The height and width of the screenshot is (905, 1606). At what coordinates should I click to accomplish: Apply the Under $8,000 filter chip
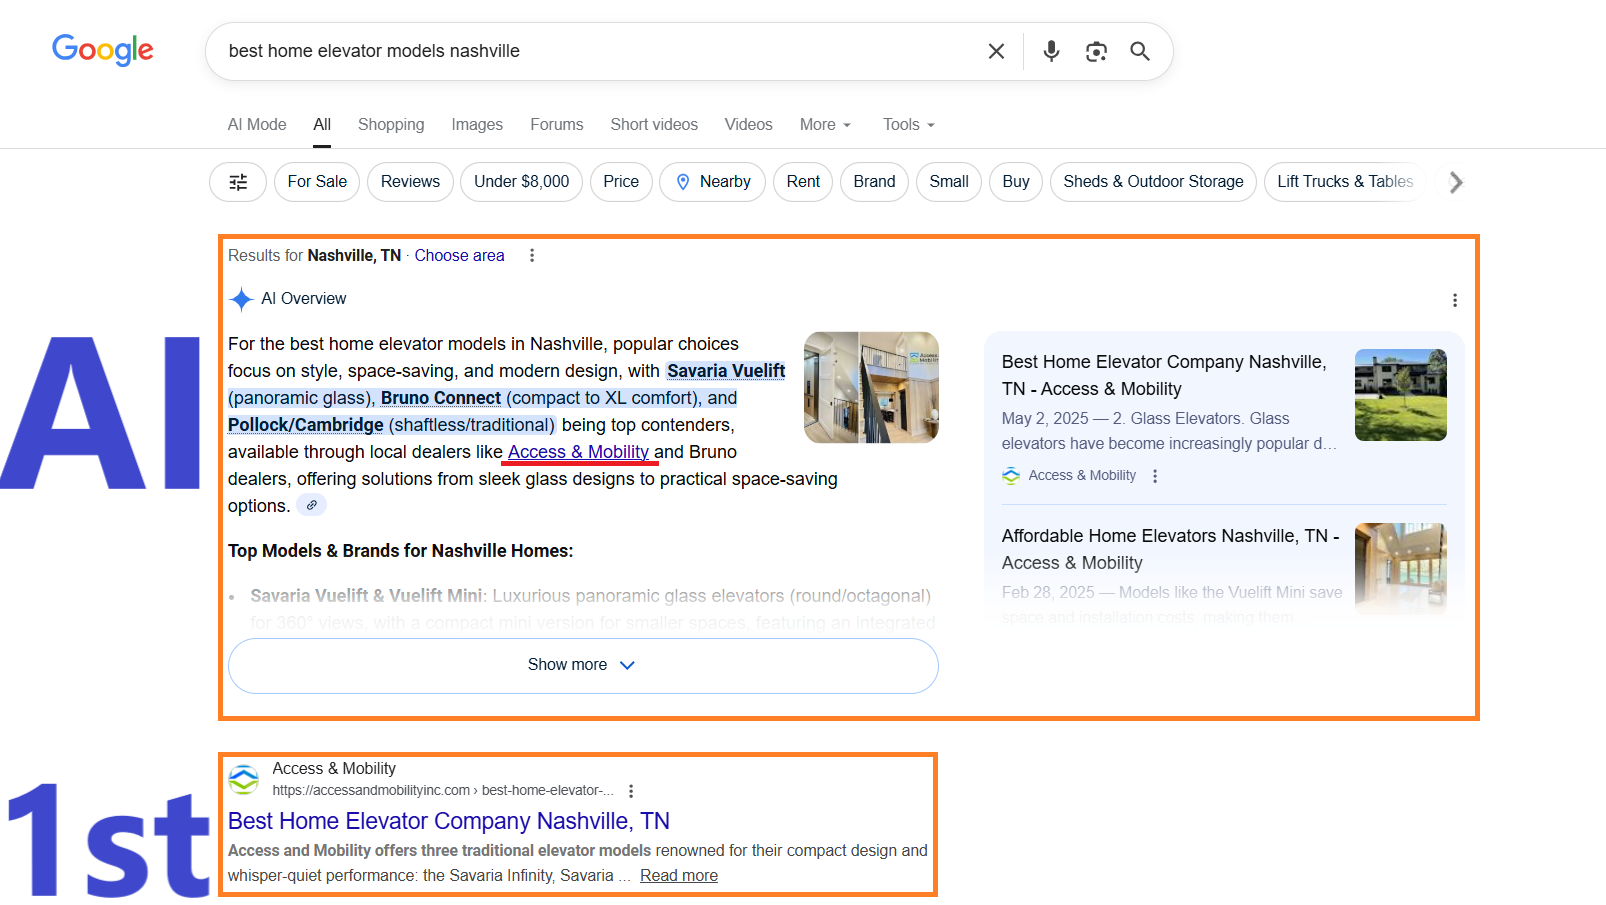[x=522, y=182]
